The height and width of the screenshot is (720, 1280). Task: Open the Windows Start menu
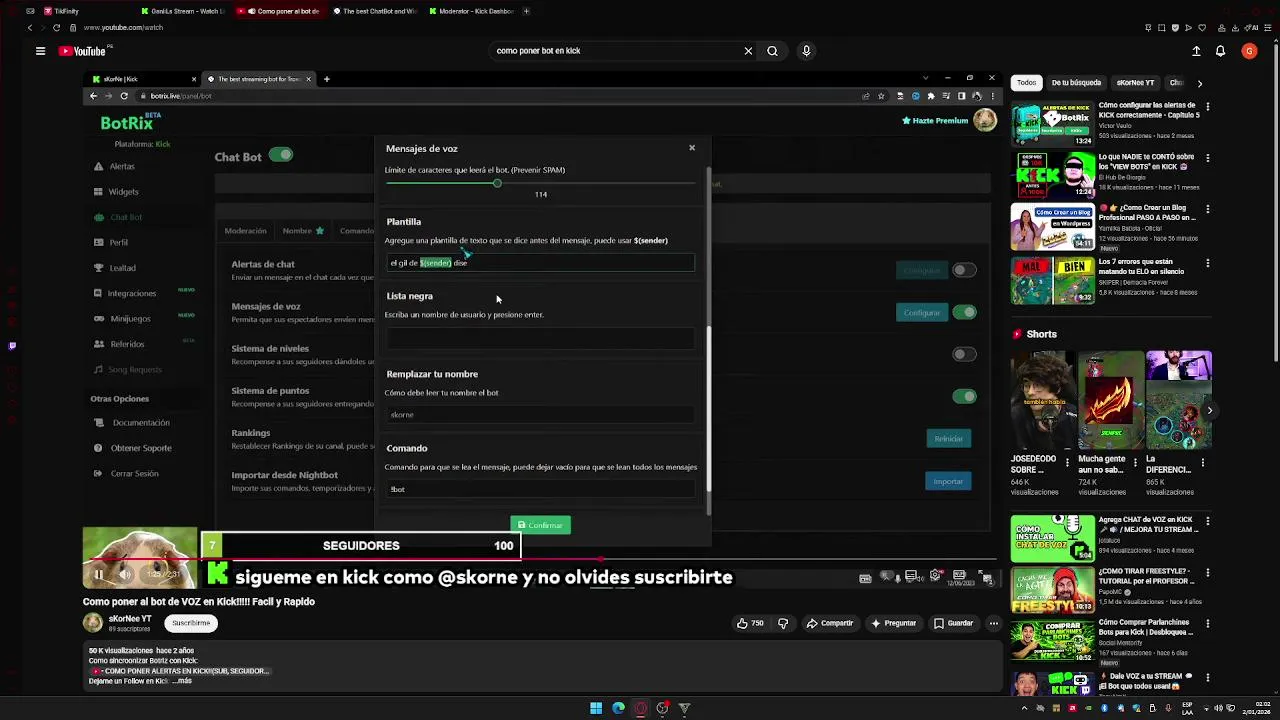point(596,708)
